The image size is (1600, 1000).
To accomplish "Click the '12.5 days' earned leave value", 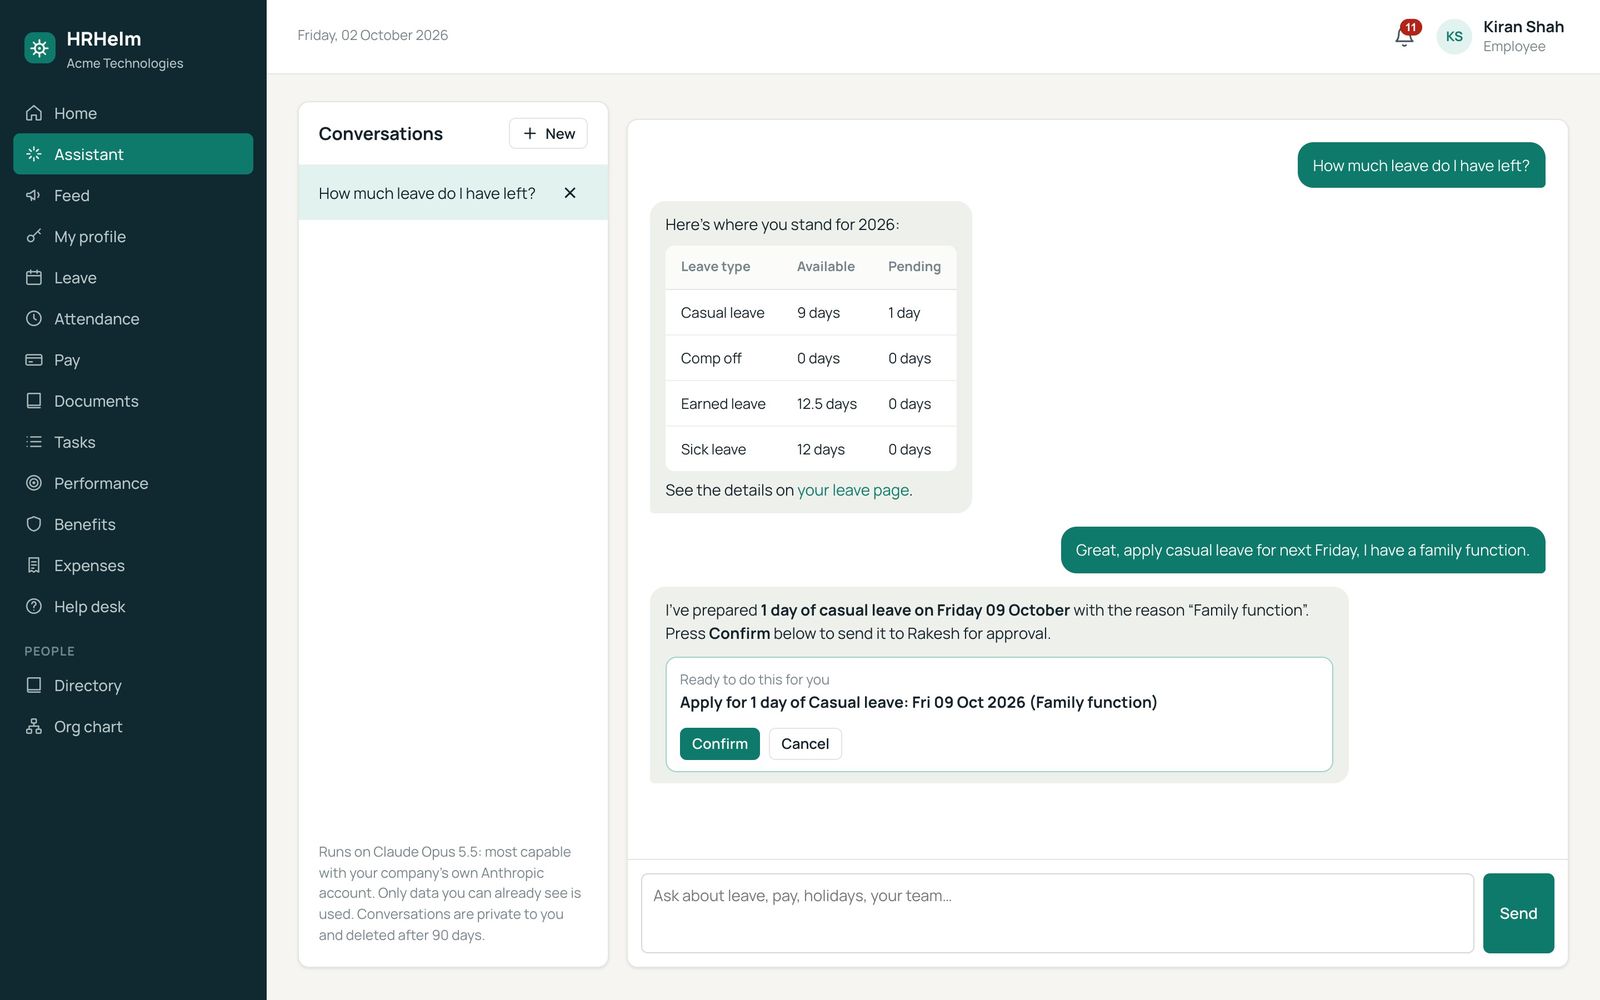I will tap(827, 404).
